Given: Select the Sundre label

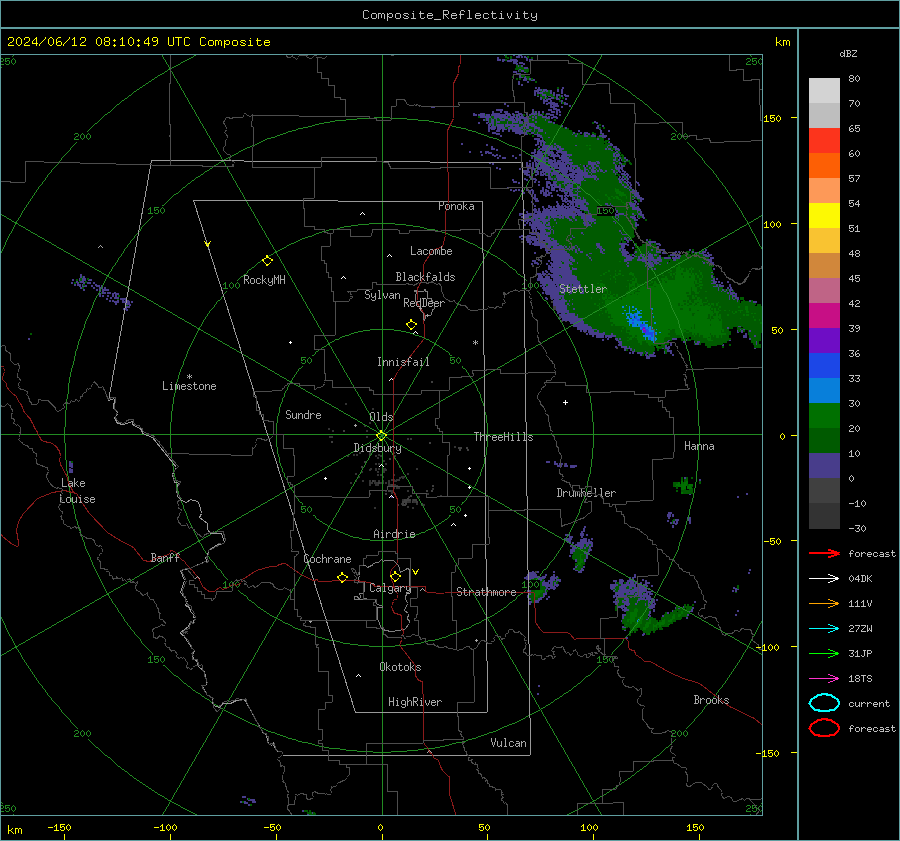Looking at the screenshot, I should pyautogui.click(x=303, y=414).
